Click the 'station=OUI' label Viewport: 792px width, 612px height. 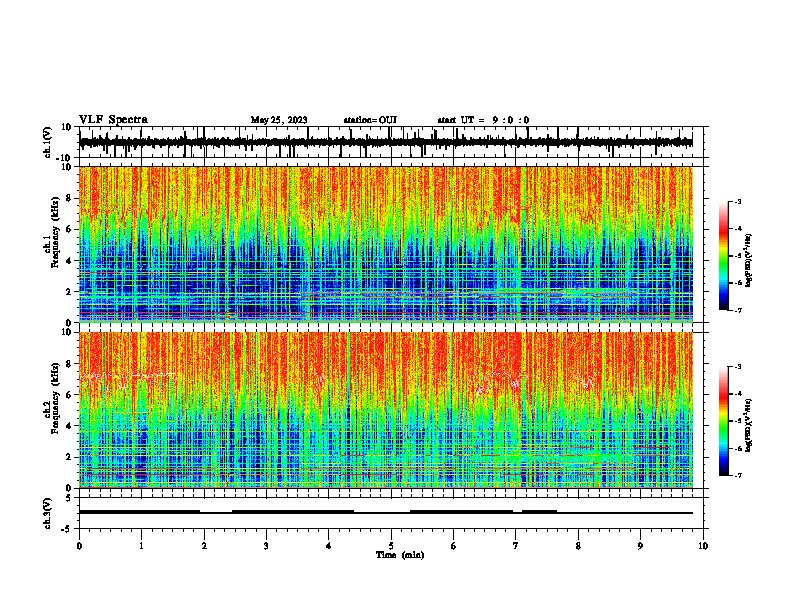[x=370, y=120]
